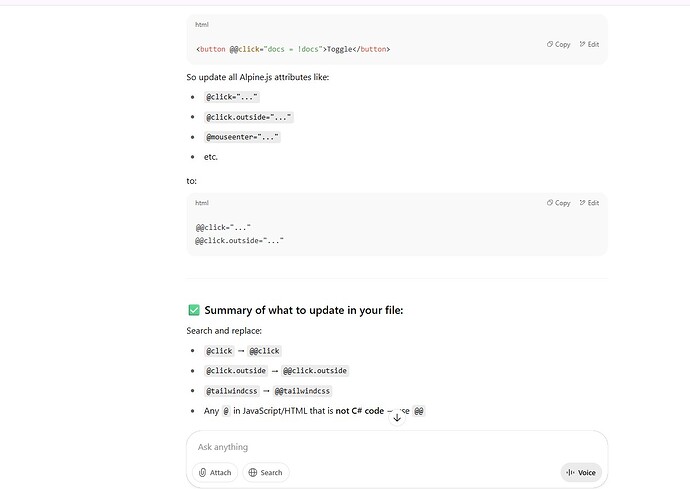The width and height of the screenshot is (690, 489).
Task: Click the green checkmark emoji in Summary heading
Action: 194,310
